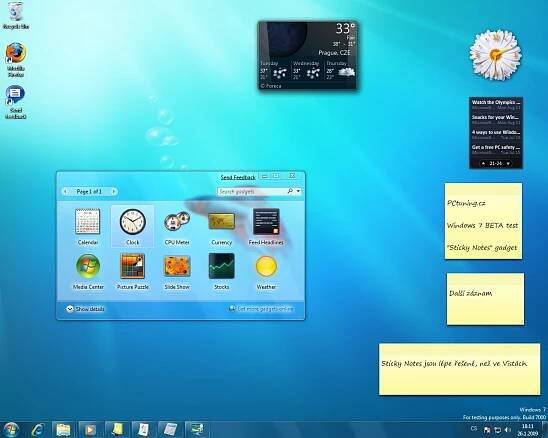Screen dimensions: 548x438
Task: Click the Wednesday forecast in weather gadget
Action: click(x=307, y=71)
